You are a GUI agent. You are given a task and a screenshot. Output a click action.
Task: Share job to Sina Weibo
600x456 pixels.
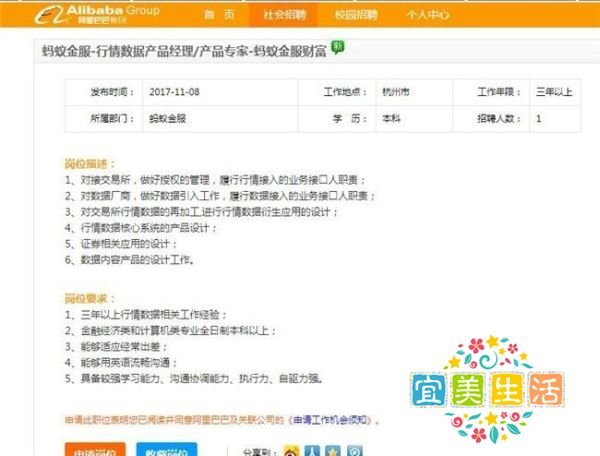click(x=292, y=452)
